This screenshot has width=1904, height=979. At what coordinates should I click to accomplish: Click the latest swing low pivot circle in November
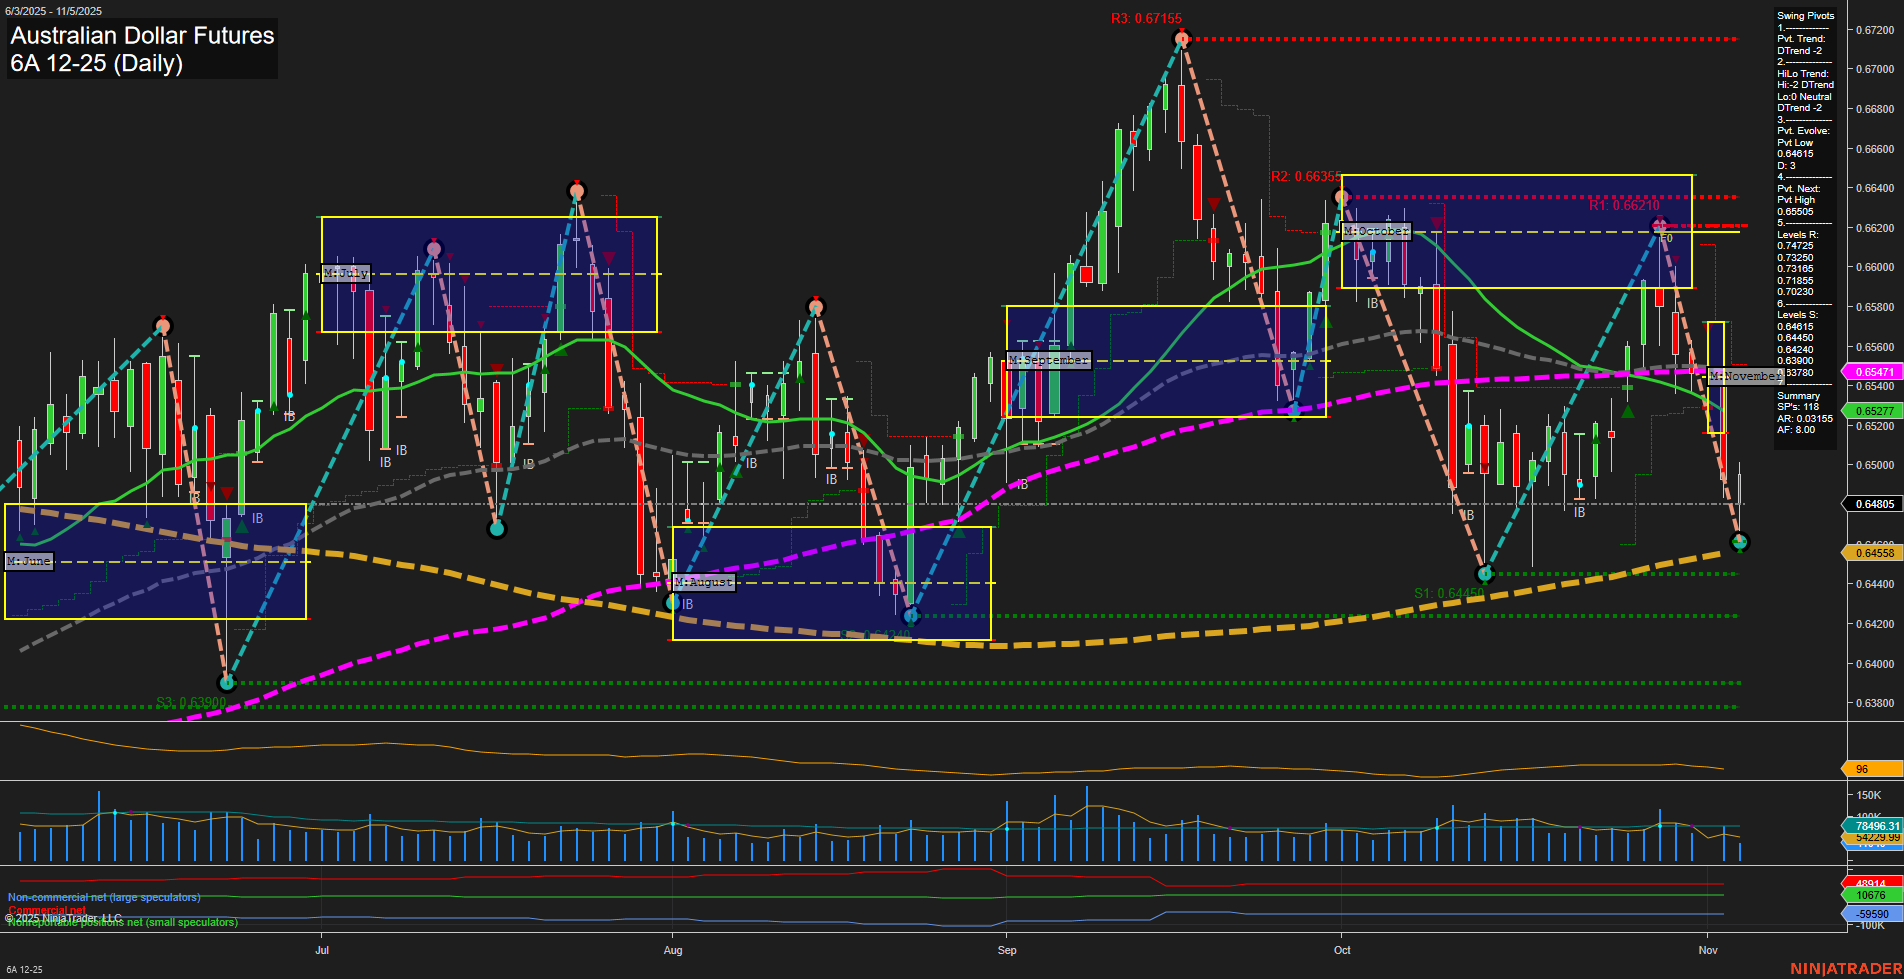click(x=1739, y=542)
